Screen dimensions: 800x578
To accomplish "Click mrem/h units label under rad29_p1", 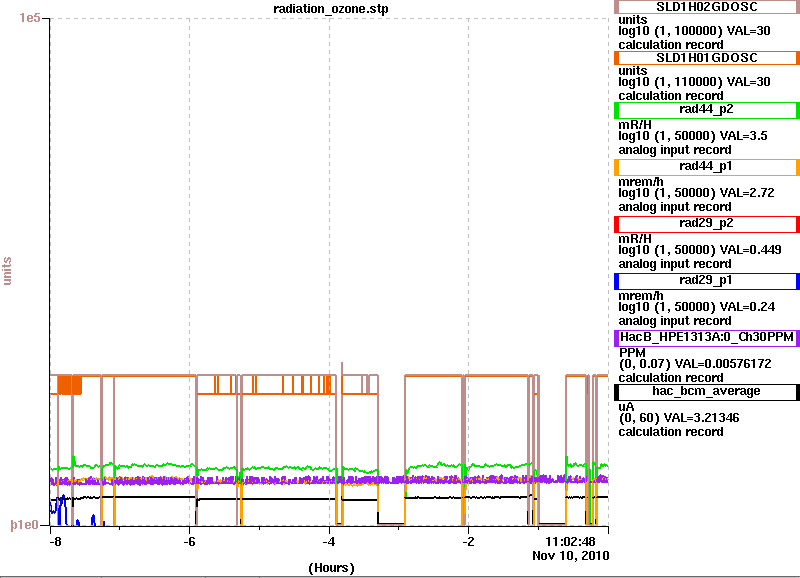I will click(x=641, y=296).
